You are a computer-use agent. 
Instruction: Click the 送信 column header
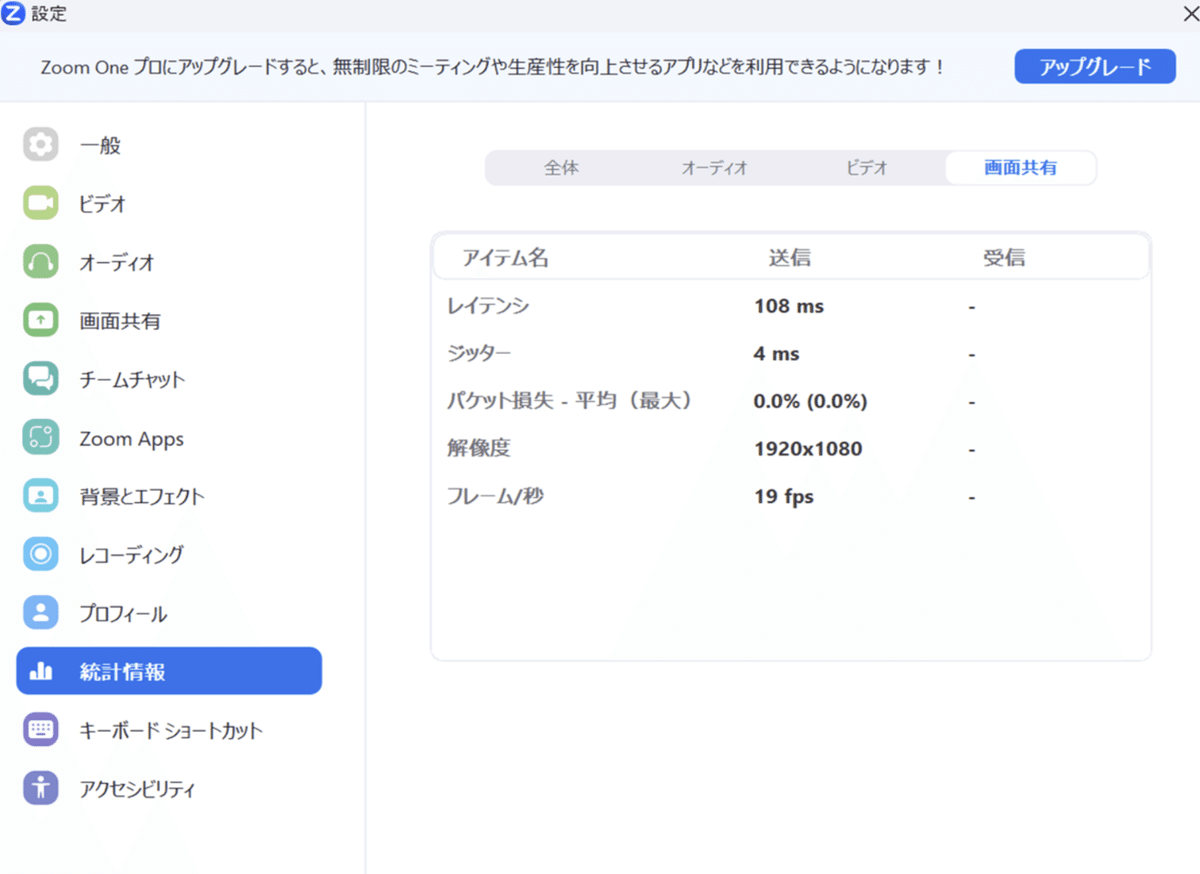[789, 258]
